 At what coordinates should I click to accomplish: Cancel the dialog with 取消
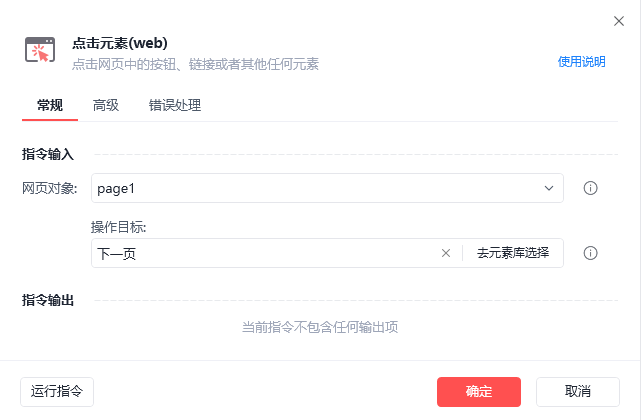tap(577, 391)
